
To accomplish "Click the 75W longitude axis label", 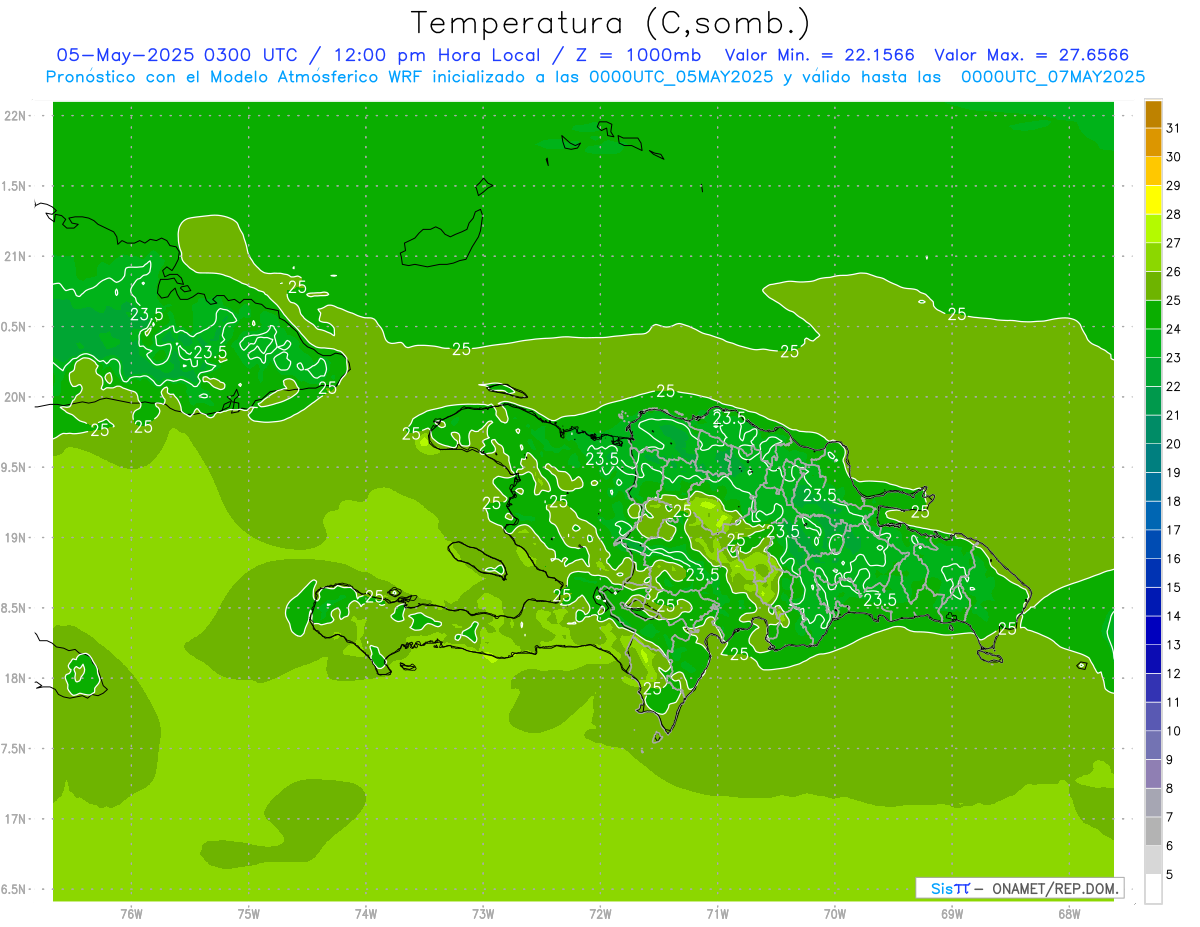I will (249, 913).
